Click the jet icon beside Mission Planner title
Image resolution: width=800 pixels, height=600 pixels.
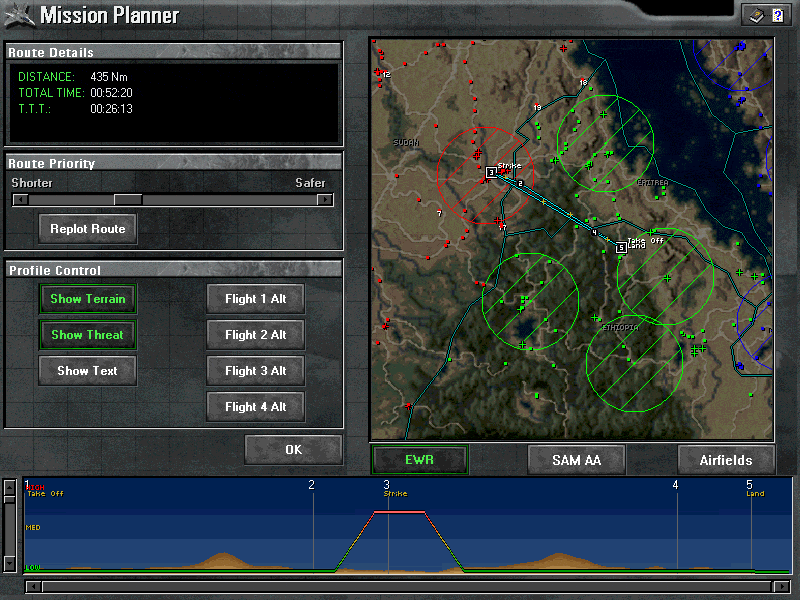[x=19, y=16]
